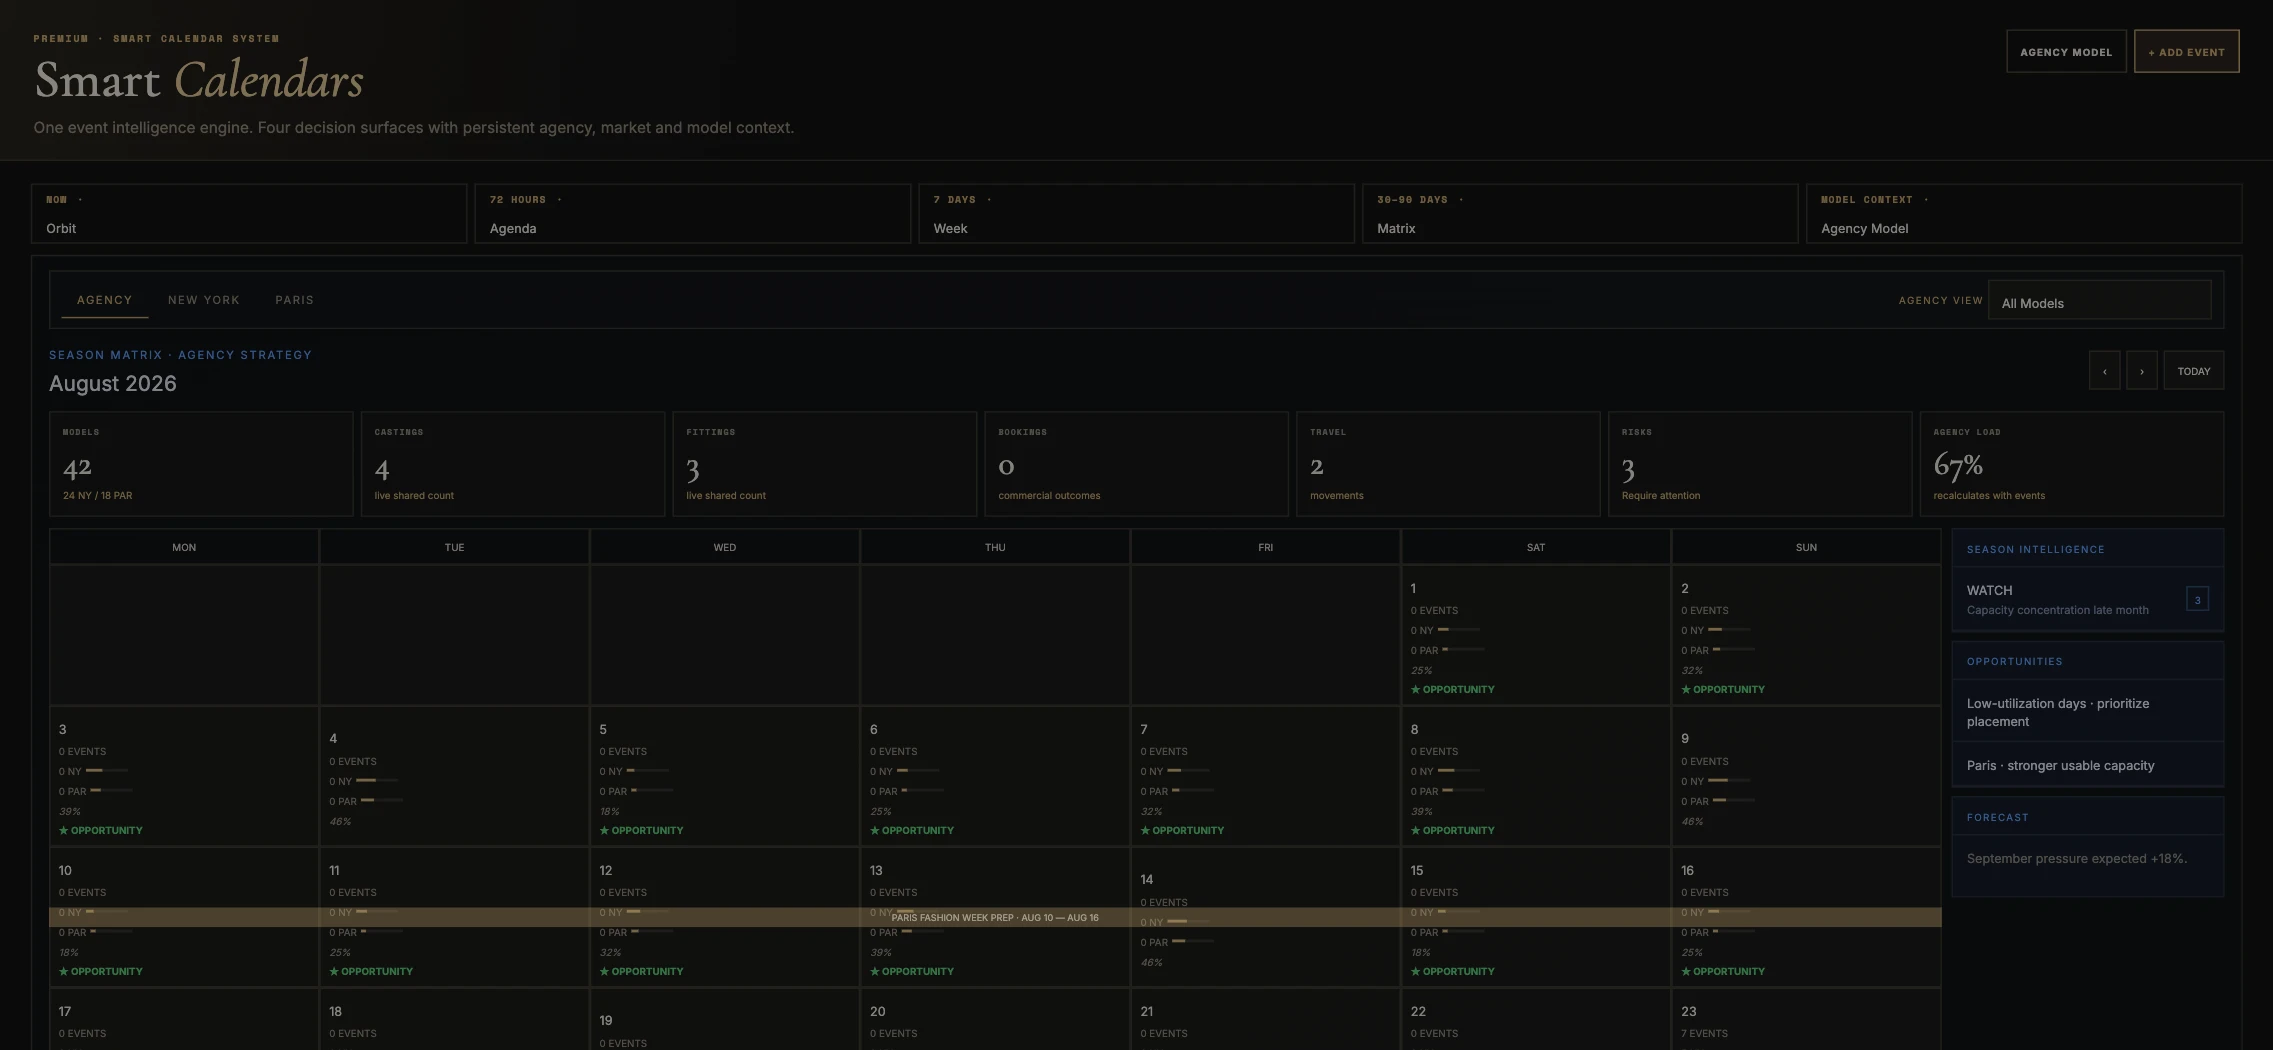Select the August 4 day cell
This screenshot has width=2273, height=1050.
(454, 777)
